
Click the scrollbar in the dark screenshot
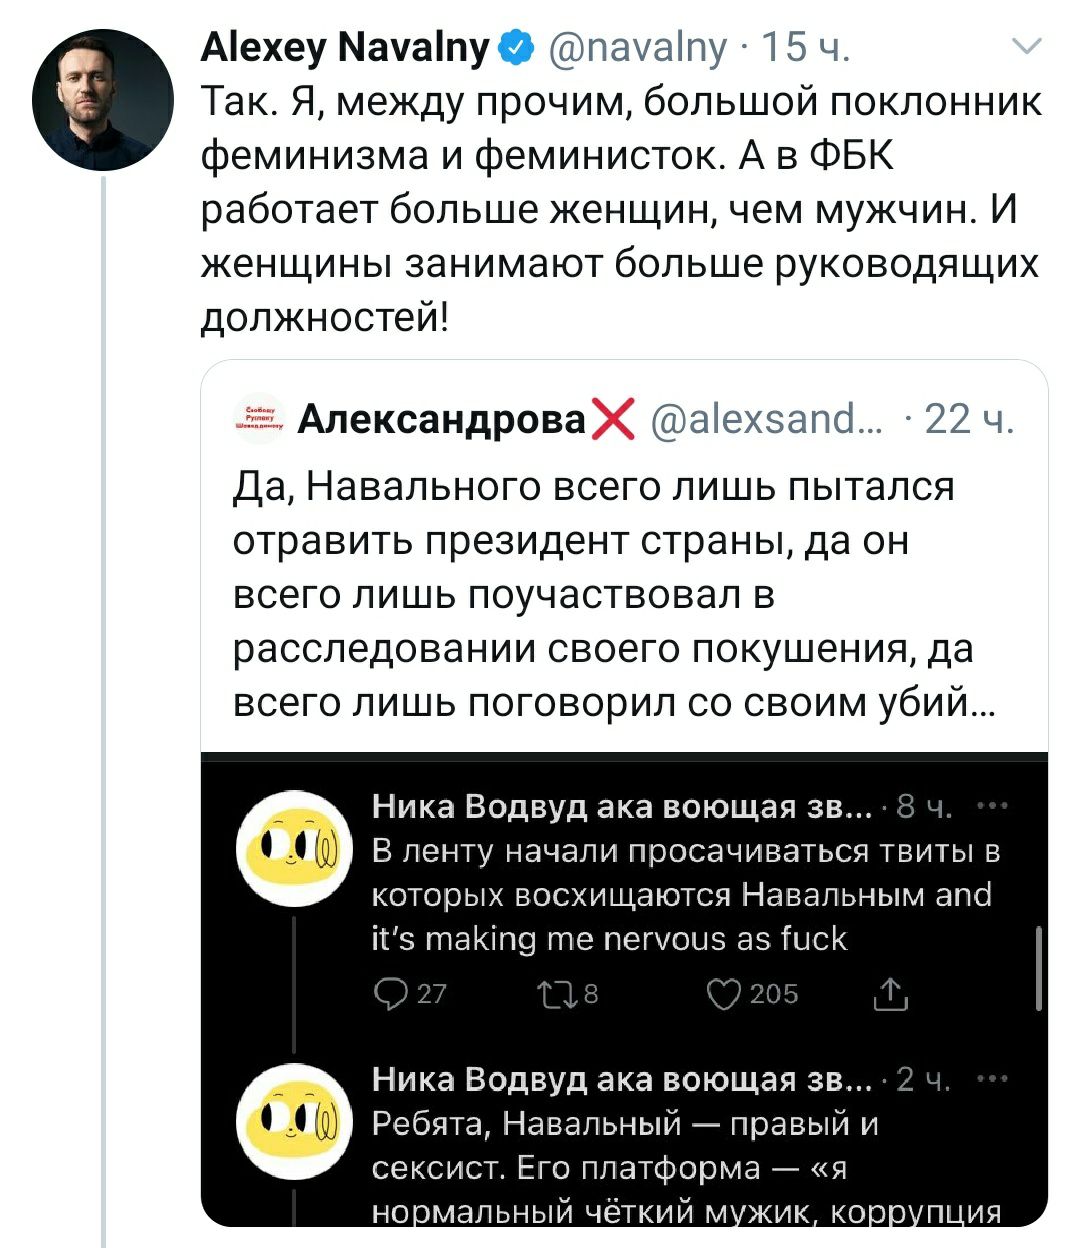(x=1040, y=967)
